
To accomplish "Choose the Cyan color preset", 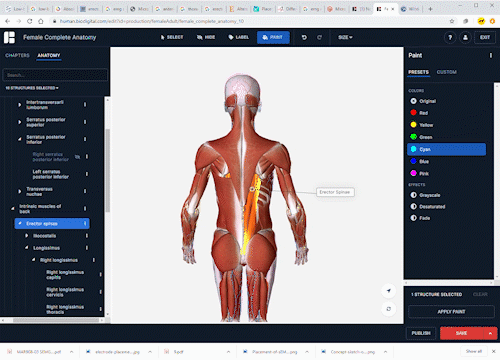I will pos(447,149).
